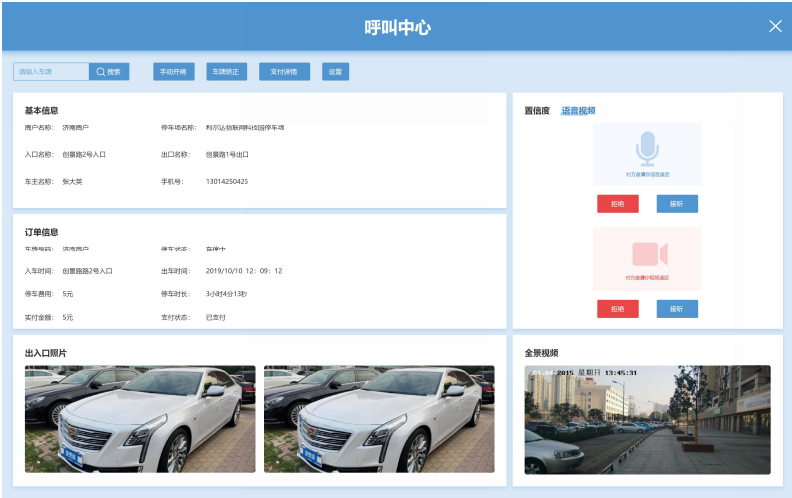Click the video invitation caption under camera

(x=648, y=278)
